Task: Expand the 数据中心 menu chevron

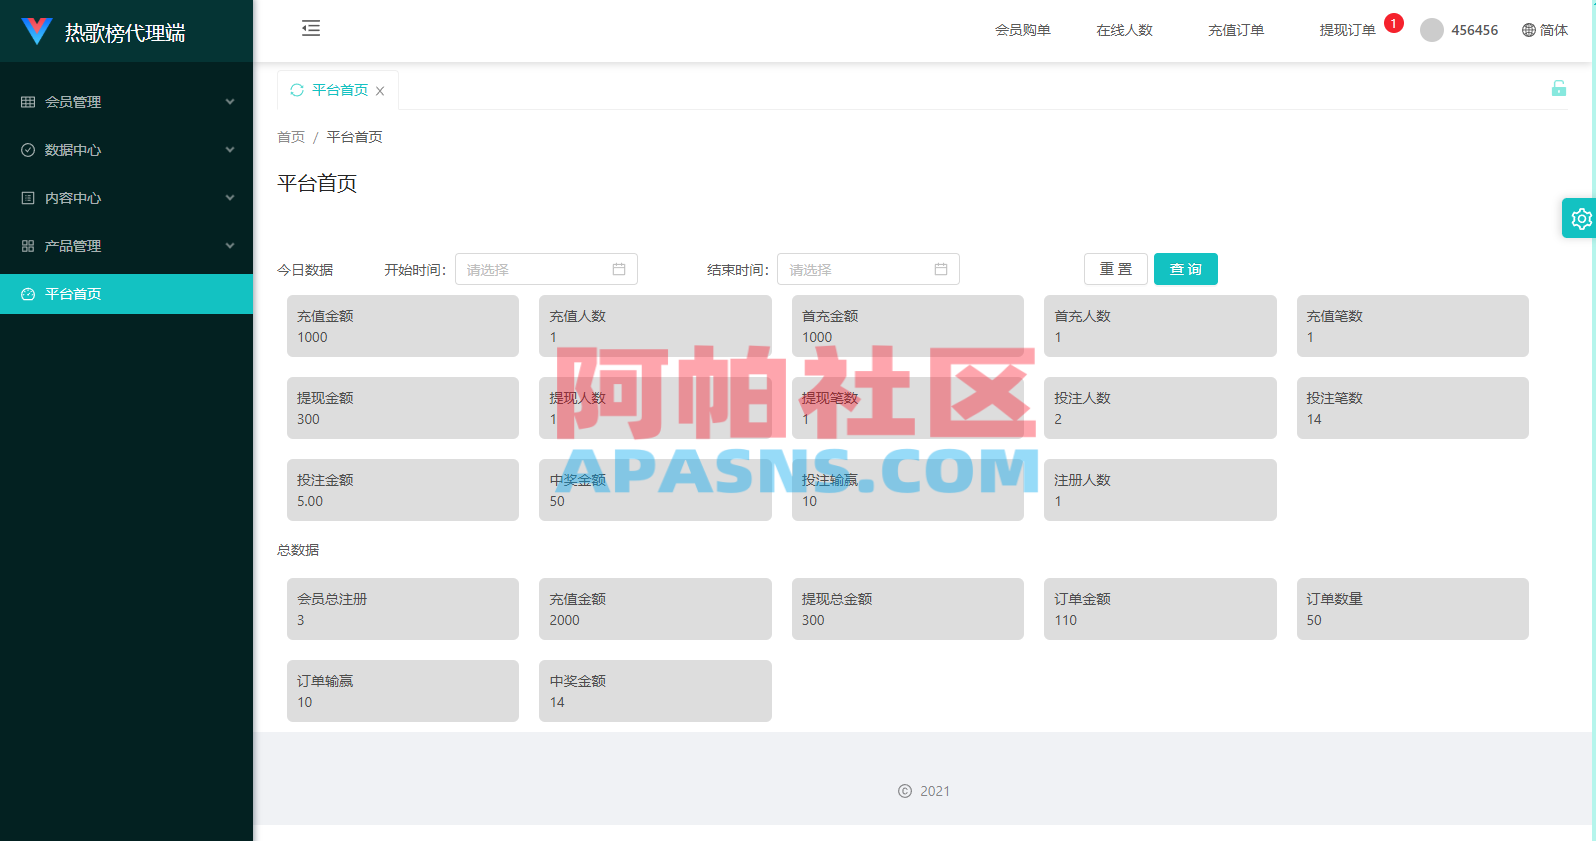Action: 230,150
